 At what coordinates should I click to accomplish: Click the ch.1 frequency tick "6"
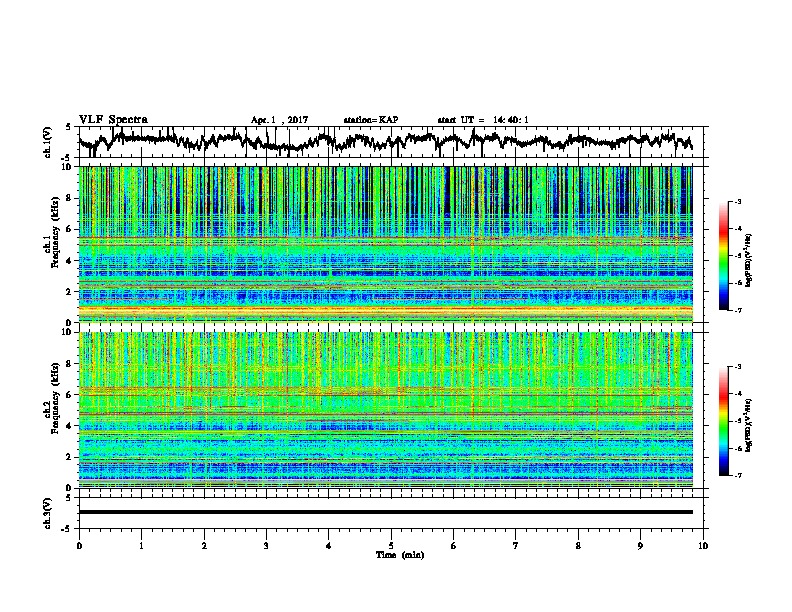pyautogui.click(x=71, y=230)
